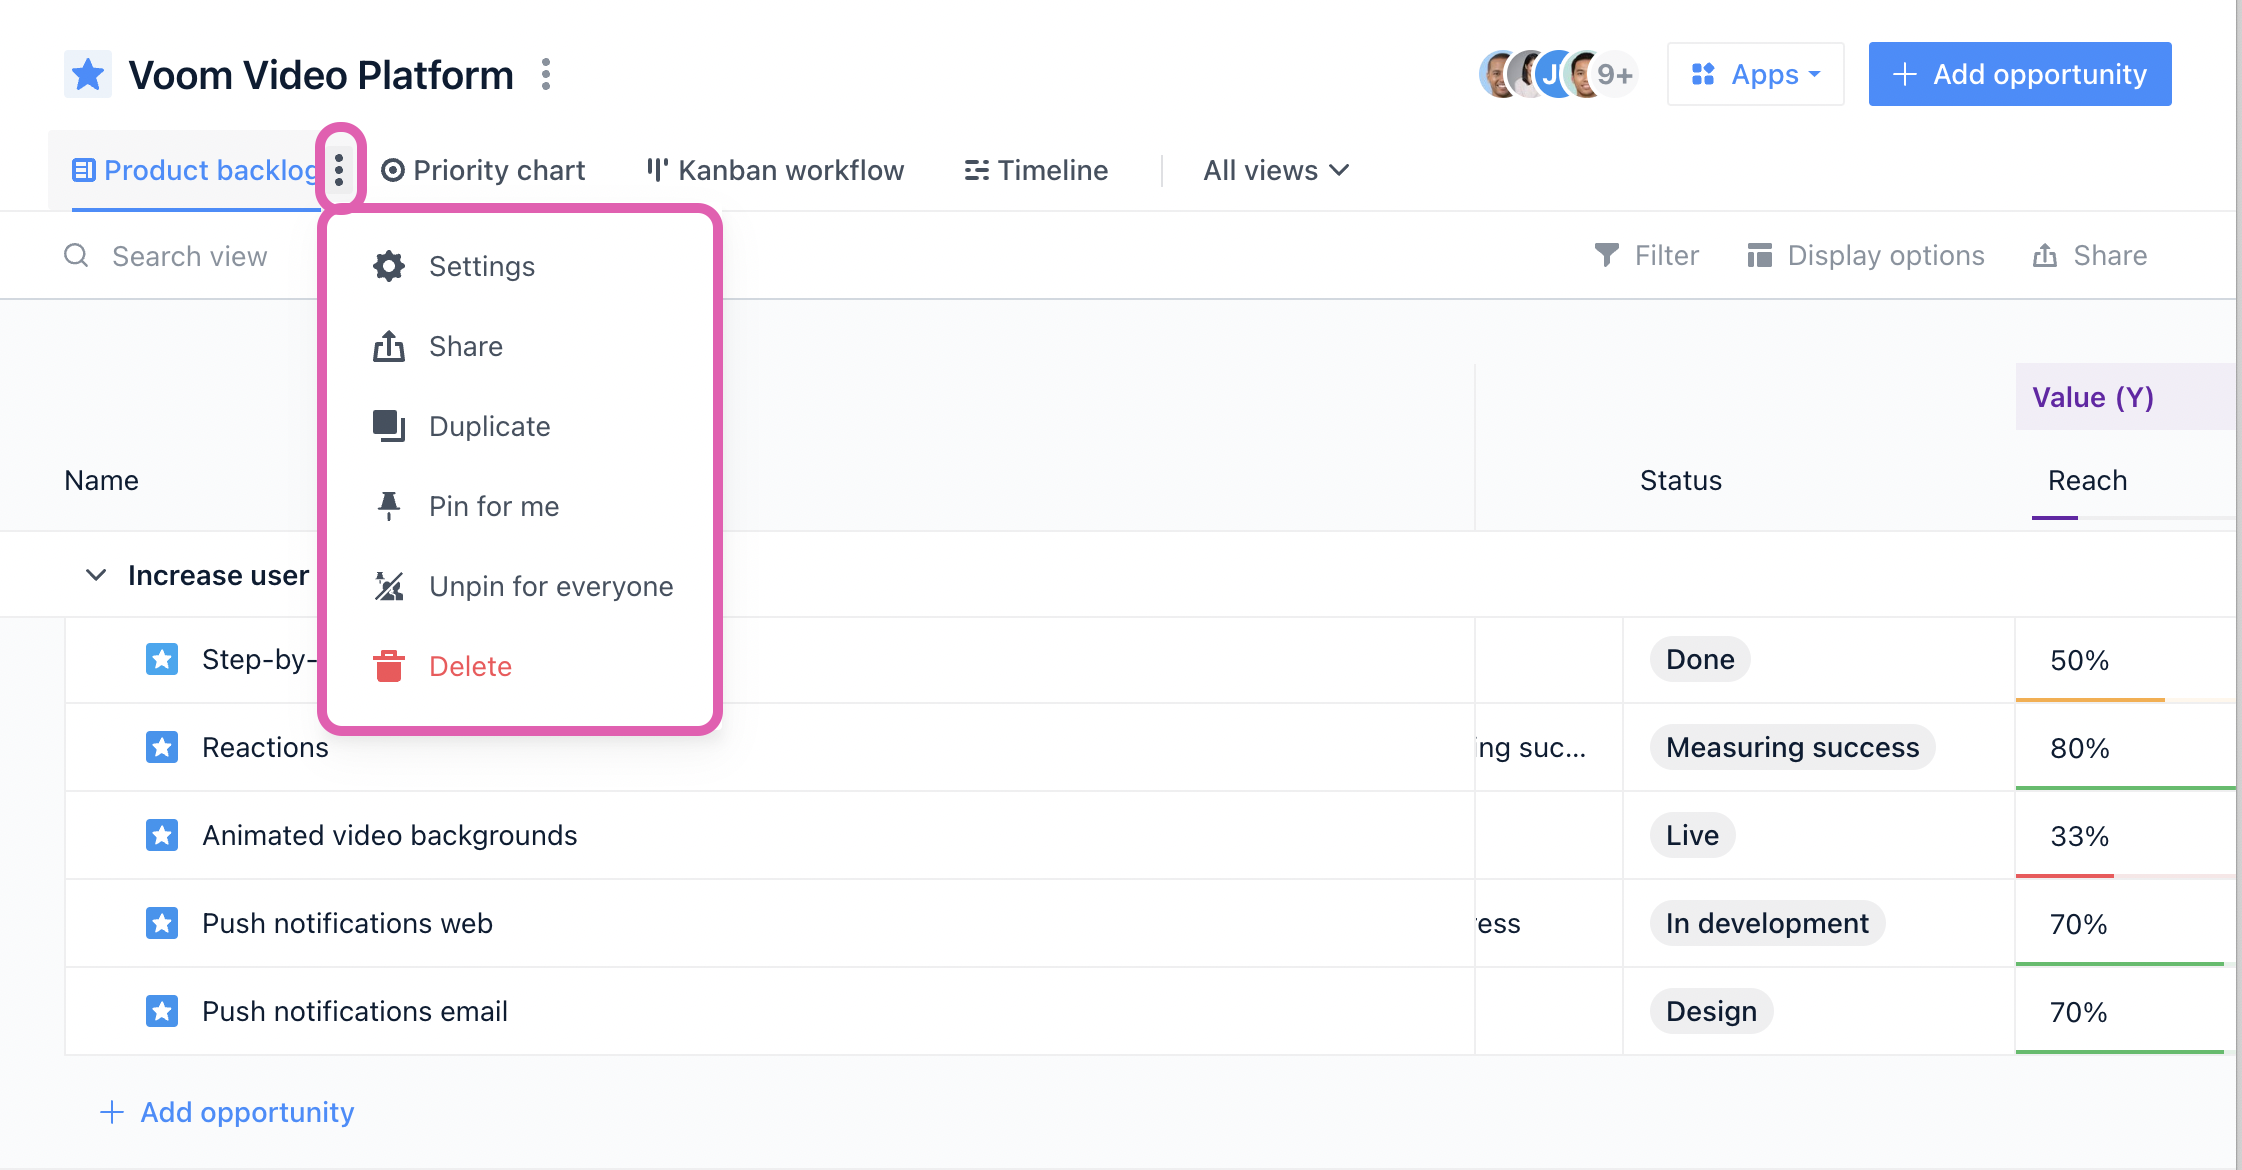2242x1170 pixels.
Task: Open the Timeline tab
Action: [x=1036, y=170]
